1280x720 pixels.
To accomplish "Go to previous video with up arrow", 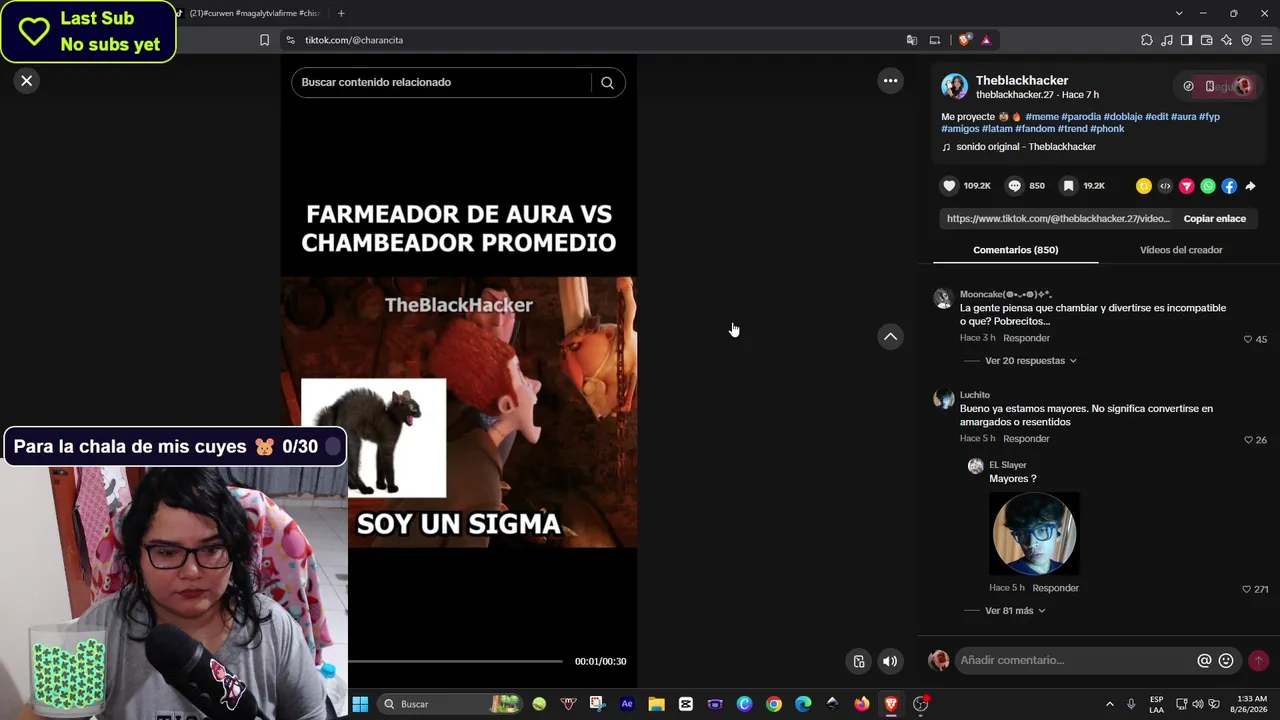I will click(x=890, y=337).
